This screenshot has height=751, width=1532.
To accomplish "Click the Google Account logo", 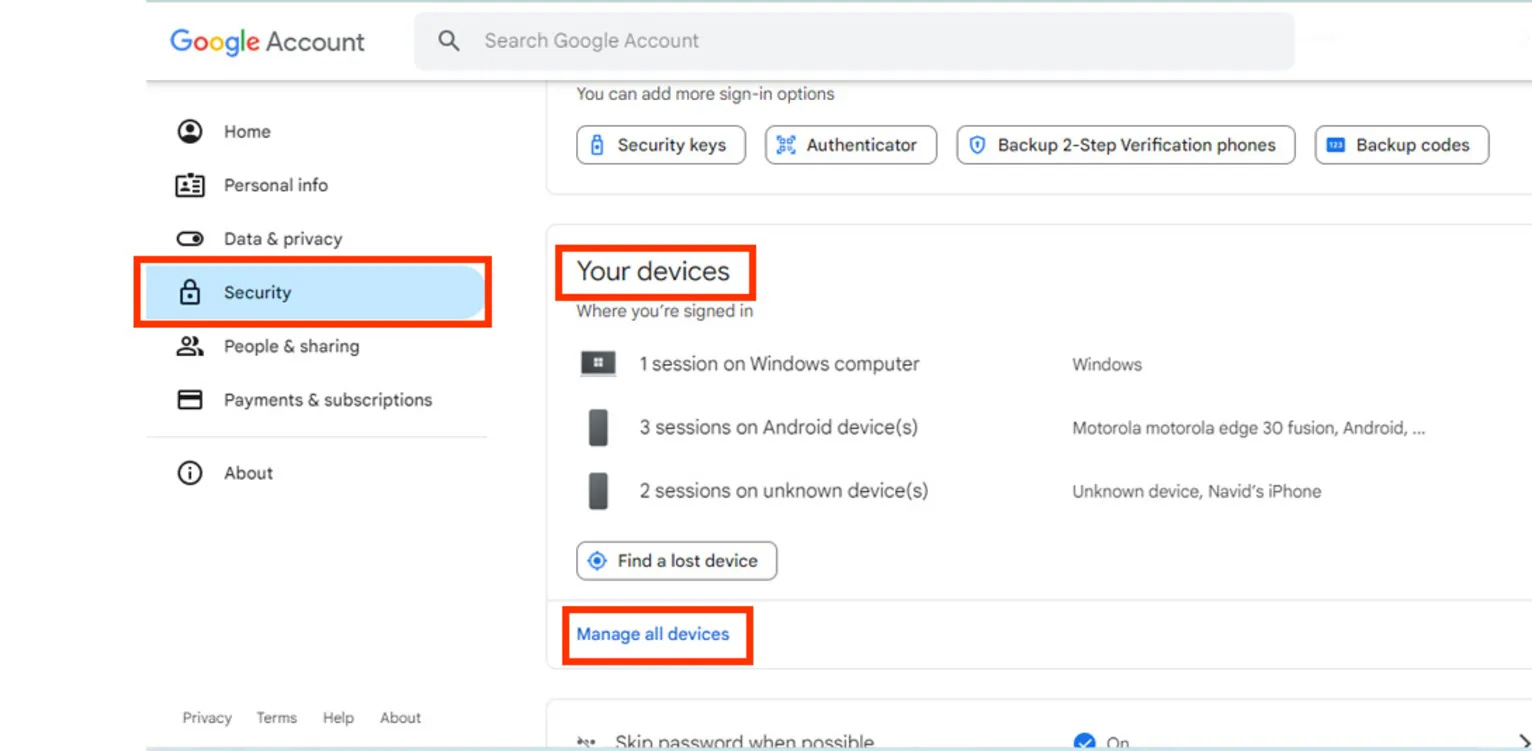I will click(267, 42).
